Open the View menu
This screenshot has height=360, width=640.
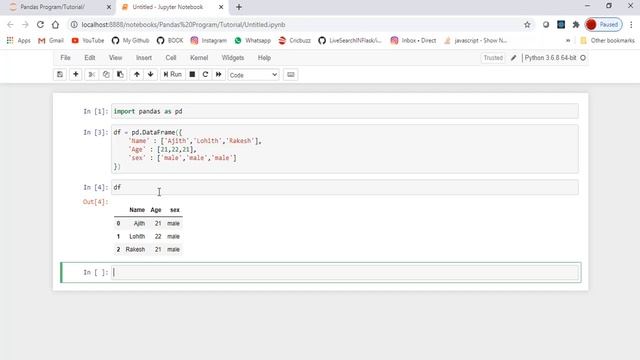[x=116, y=58]
